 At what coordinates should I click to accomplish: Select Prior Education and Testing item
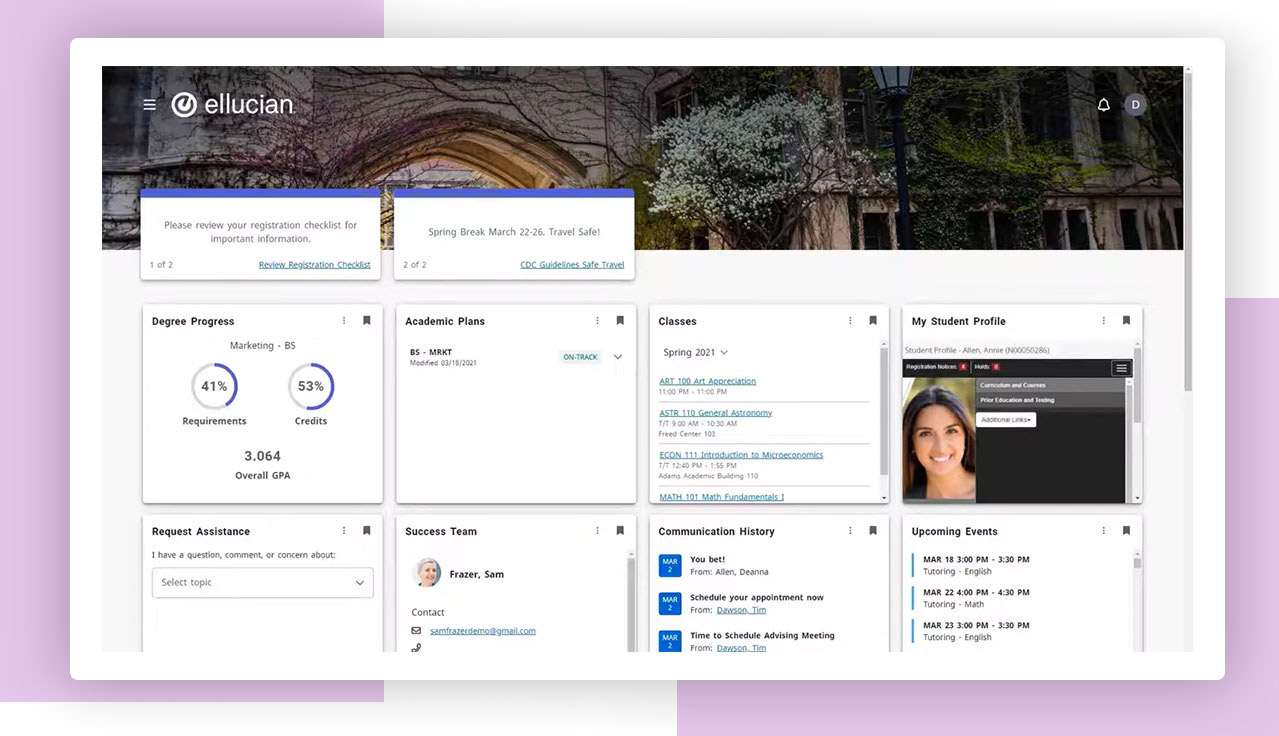(x=1016, y=400)
